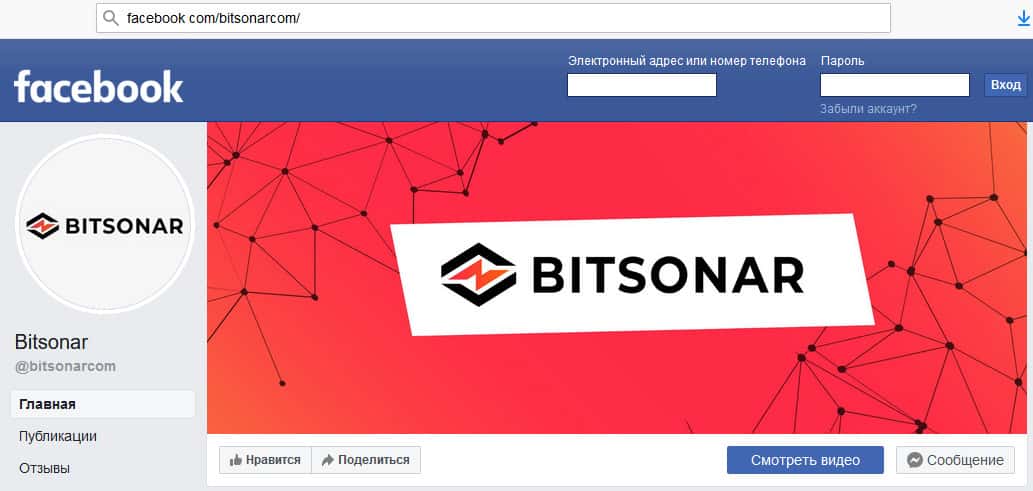Open the Забыли аккаунт? link

868,109
